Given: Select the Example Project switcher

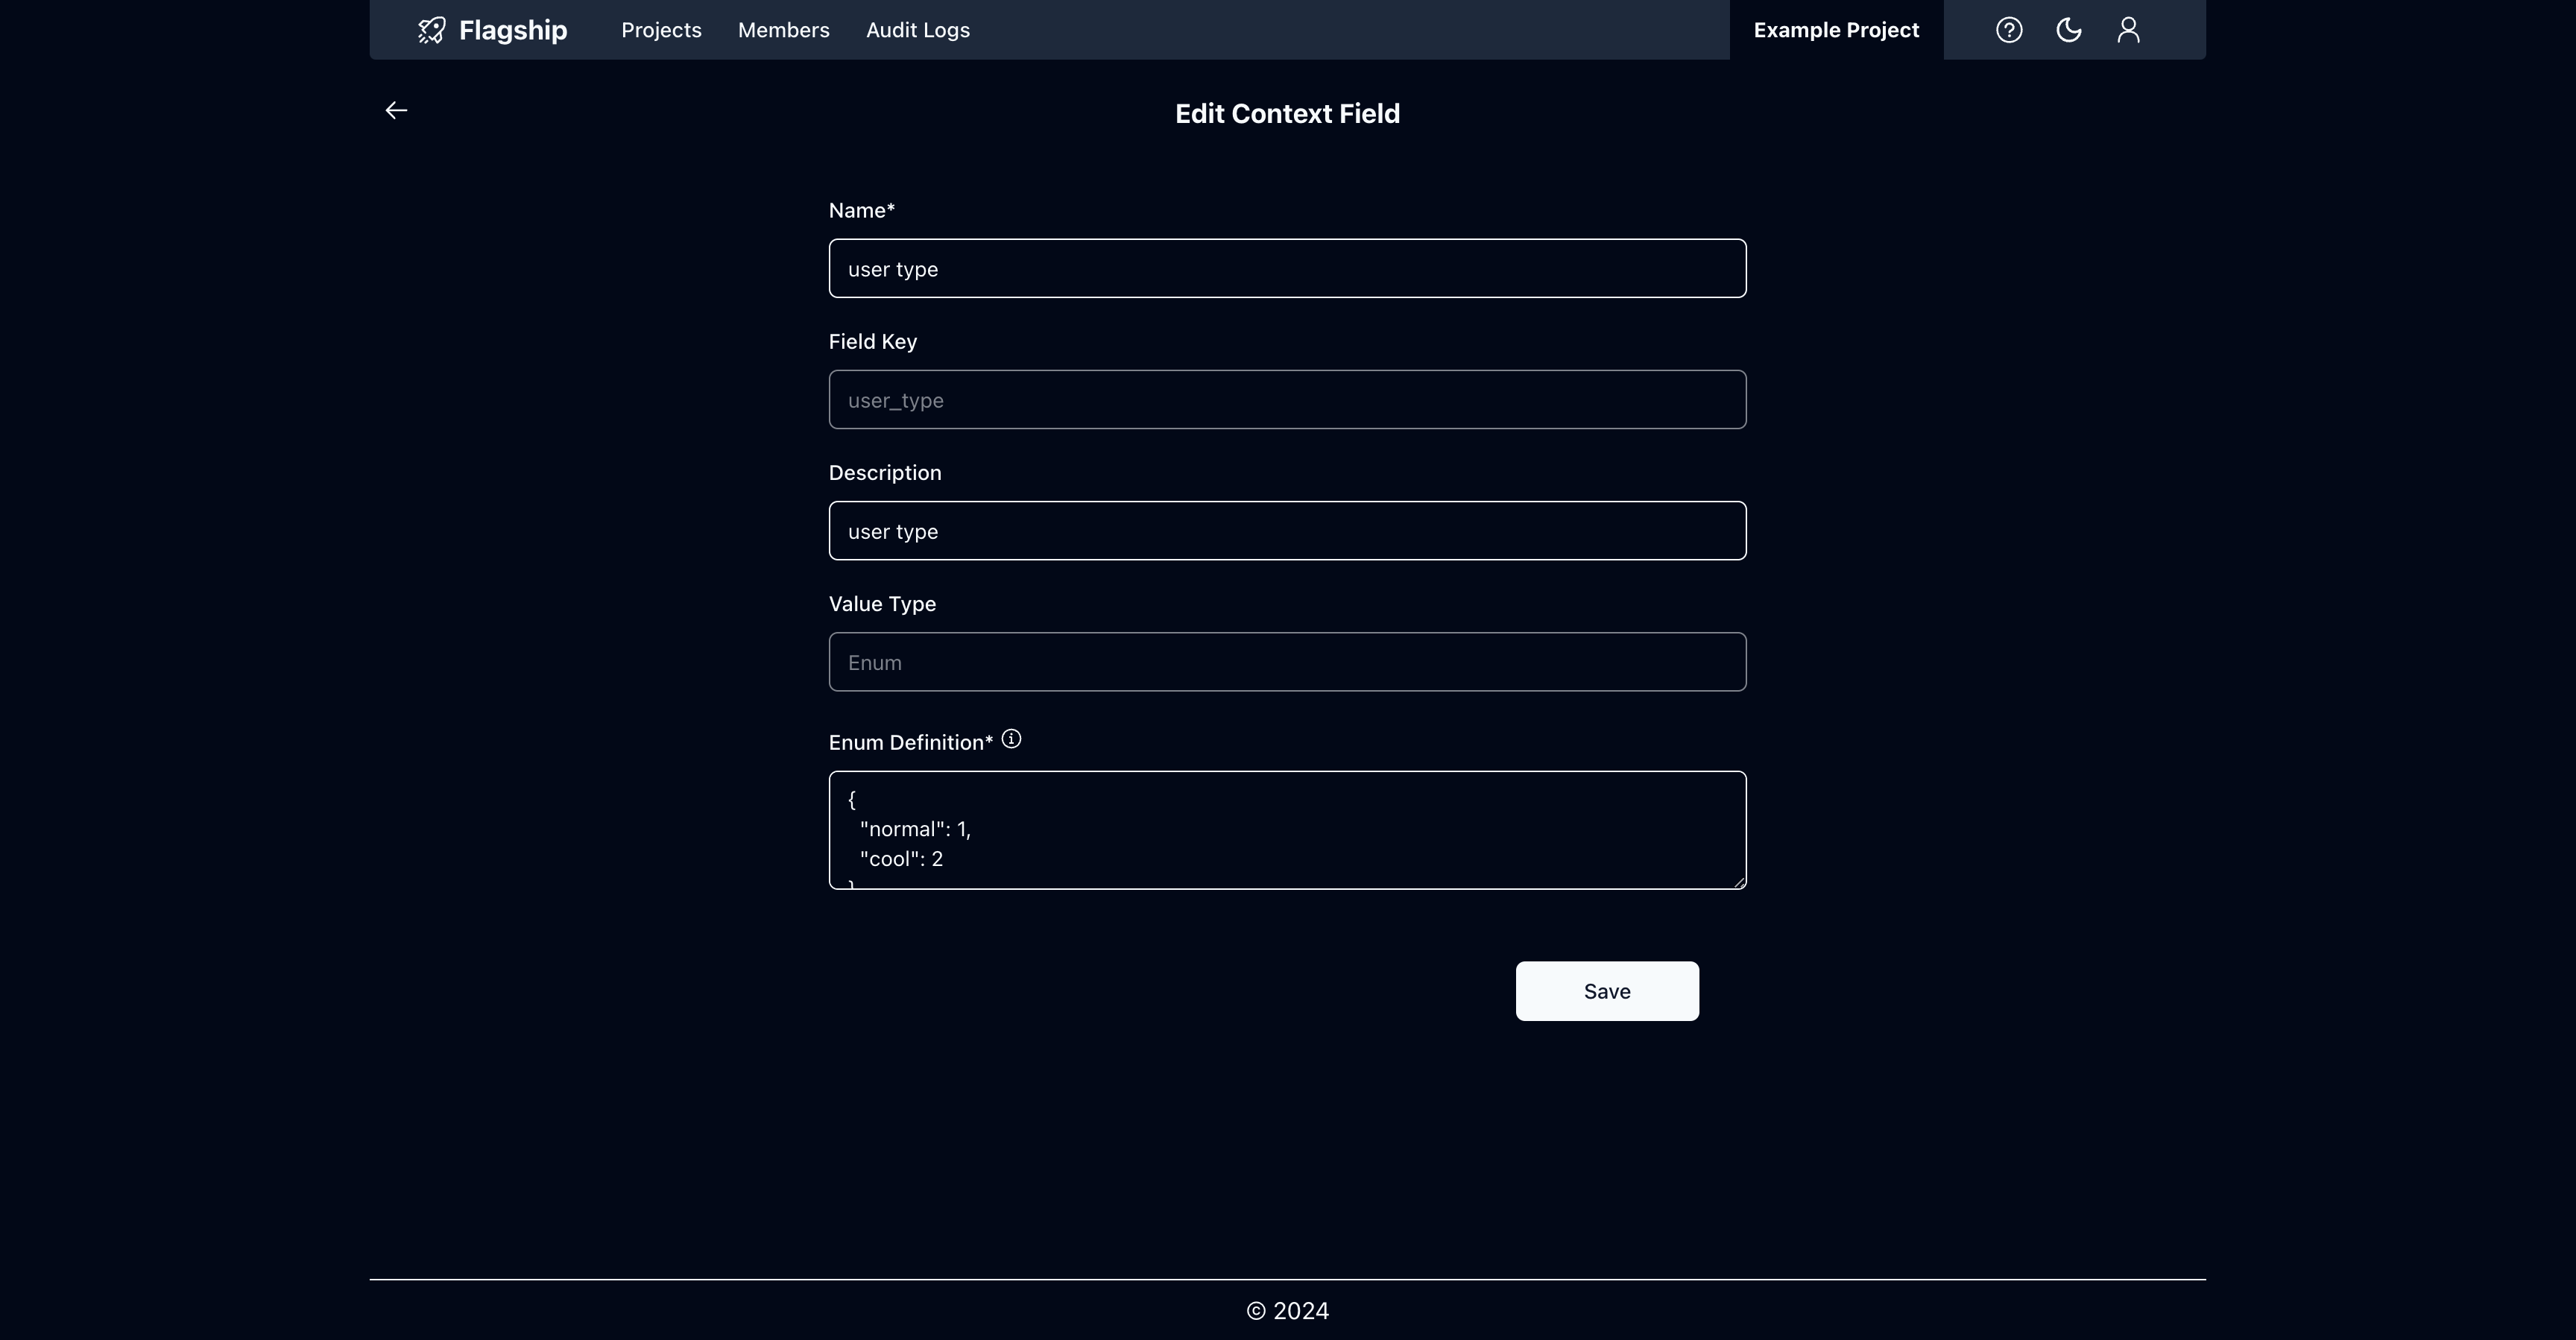Looking at the screenshot, I should 1837,30.
